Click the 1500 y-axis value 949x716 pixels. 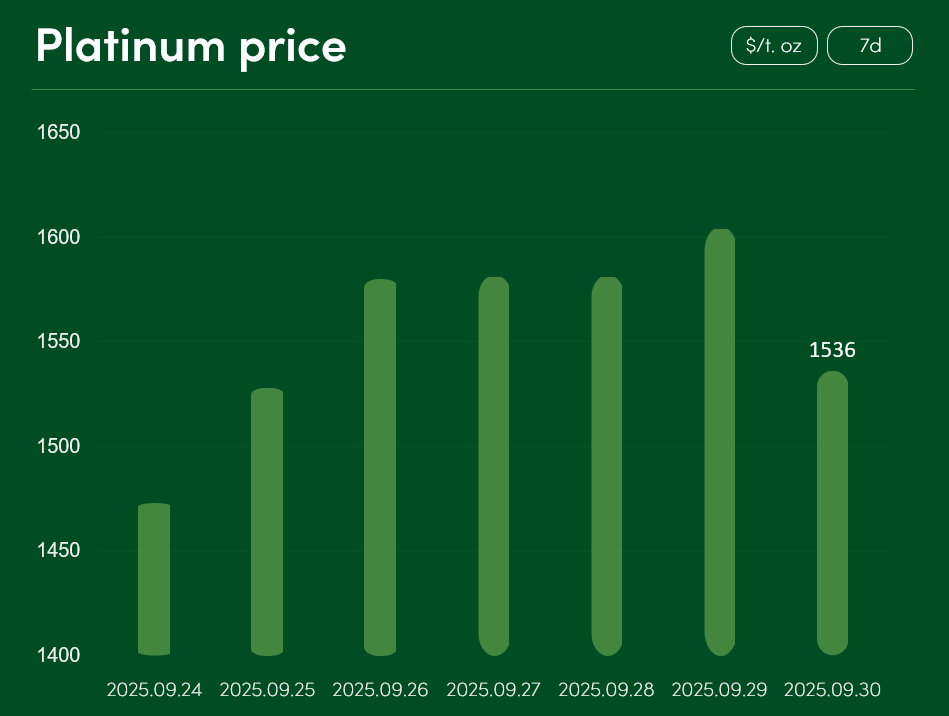[59, 446]
